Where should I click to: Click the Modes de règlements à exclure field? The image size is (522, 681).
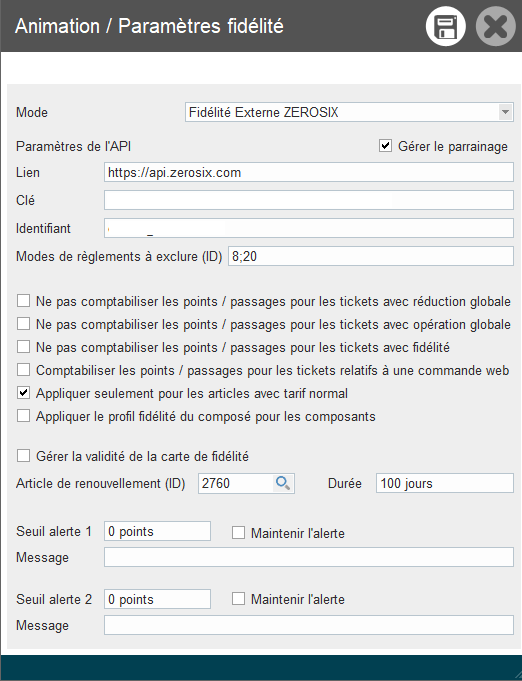coord(371,256)
